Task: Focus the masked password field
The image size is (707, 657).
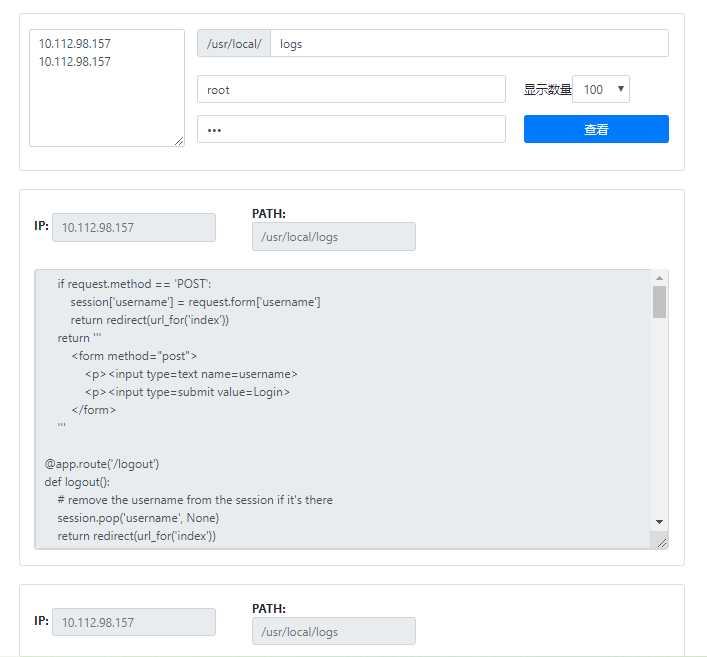Action: click(x=351, y=130)
